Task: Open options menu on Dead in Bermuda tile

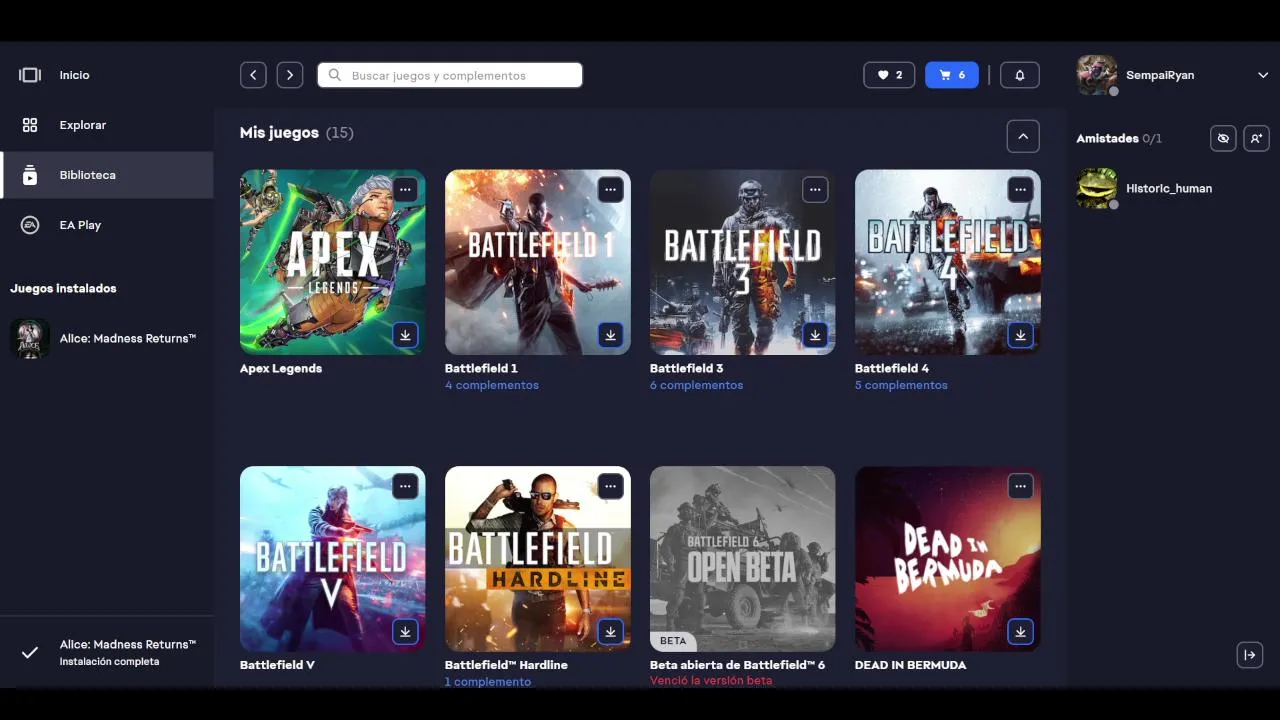Action: coord(1020,487)
